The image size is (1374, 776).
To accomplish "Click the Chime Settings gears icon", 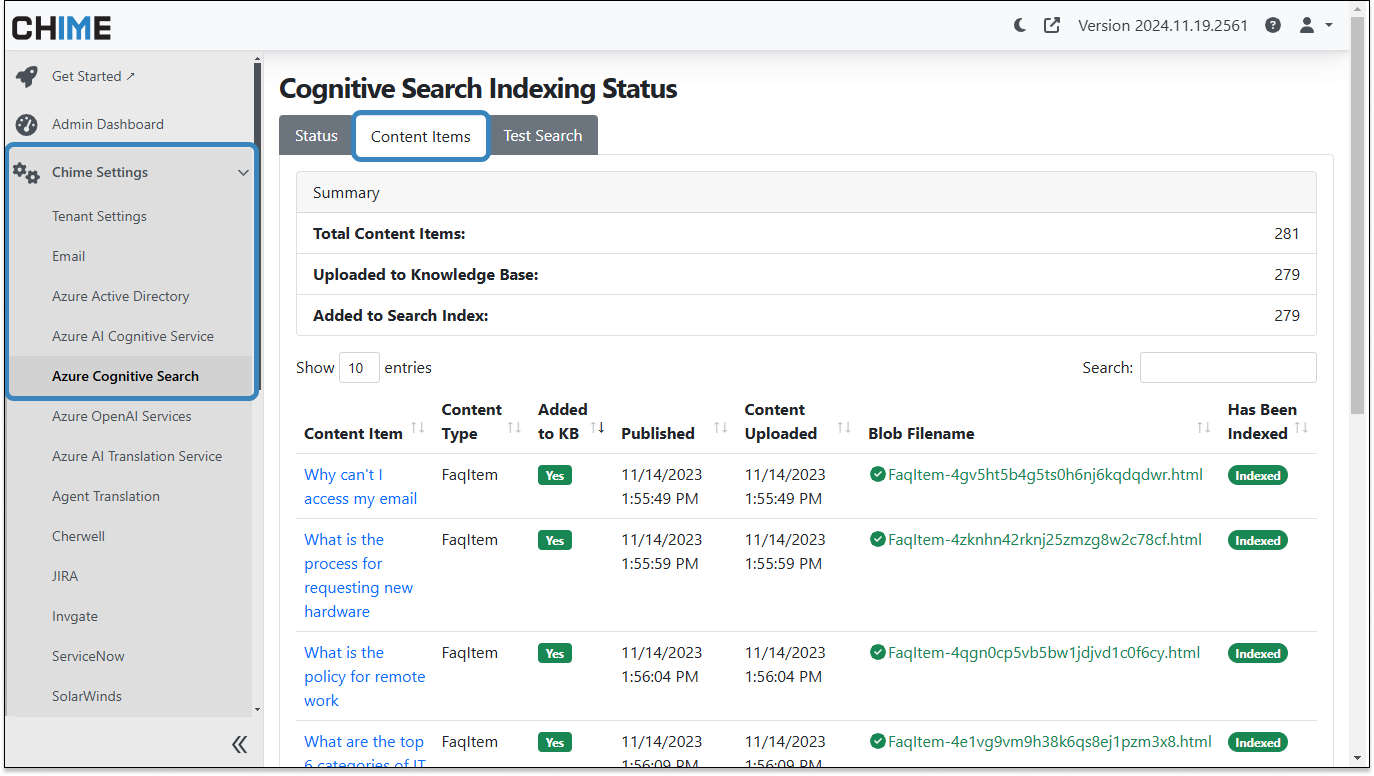I will tap(26, 173).
